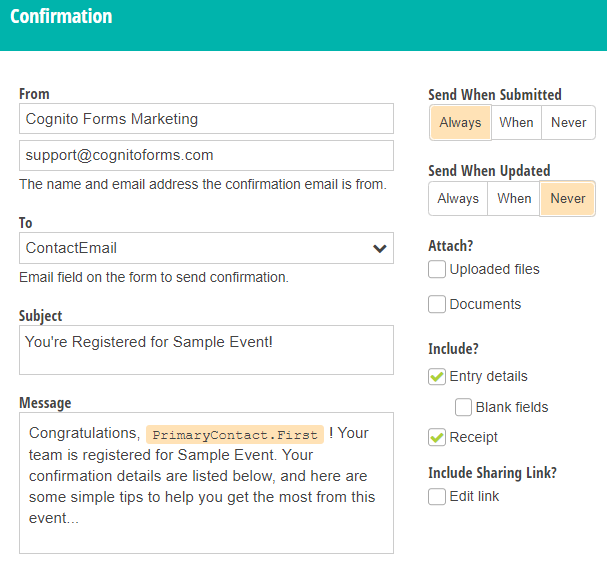Set Send When Updated to When

point(514,199)
